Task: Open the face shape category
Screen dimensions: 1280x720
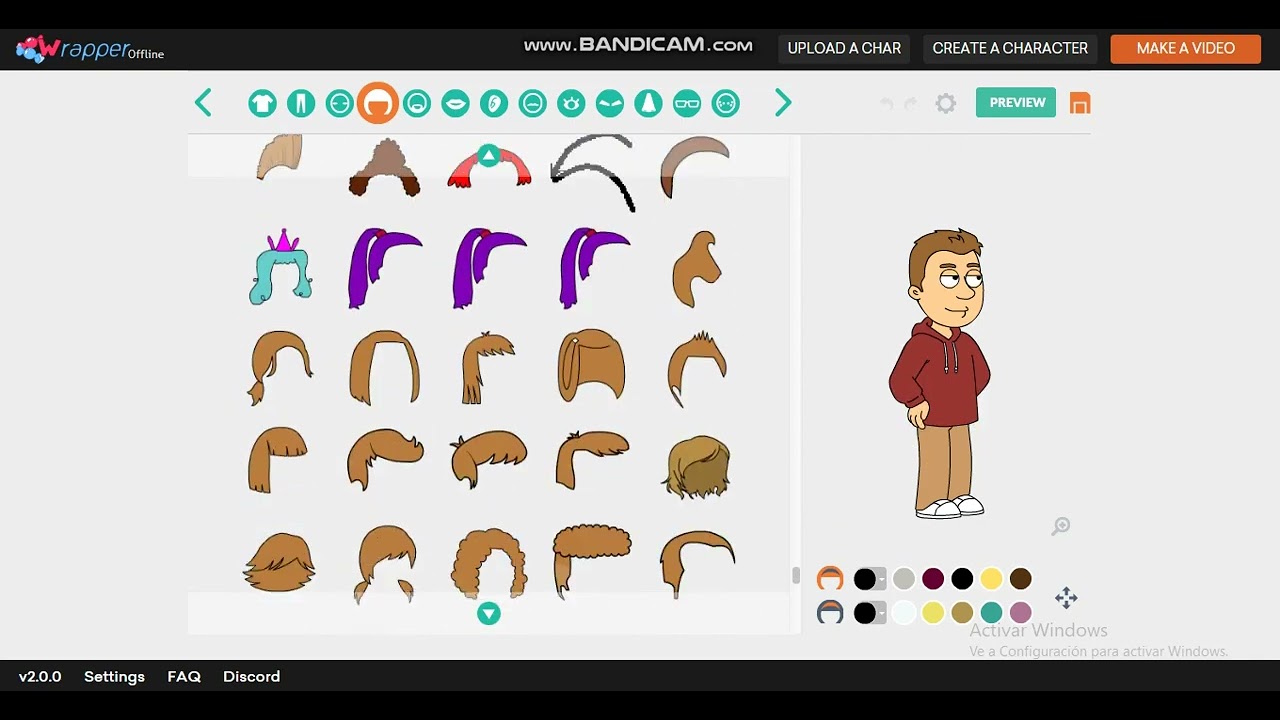Action: point(340,103)
